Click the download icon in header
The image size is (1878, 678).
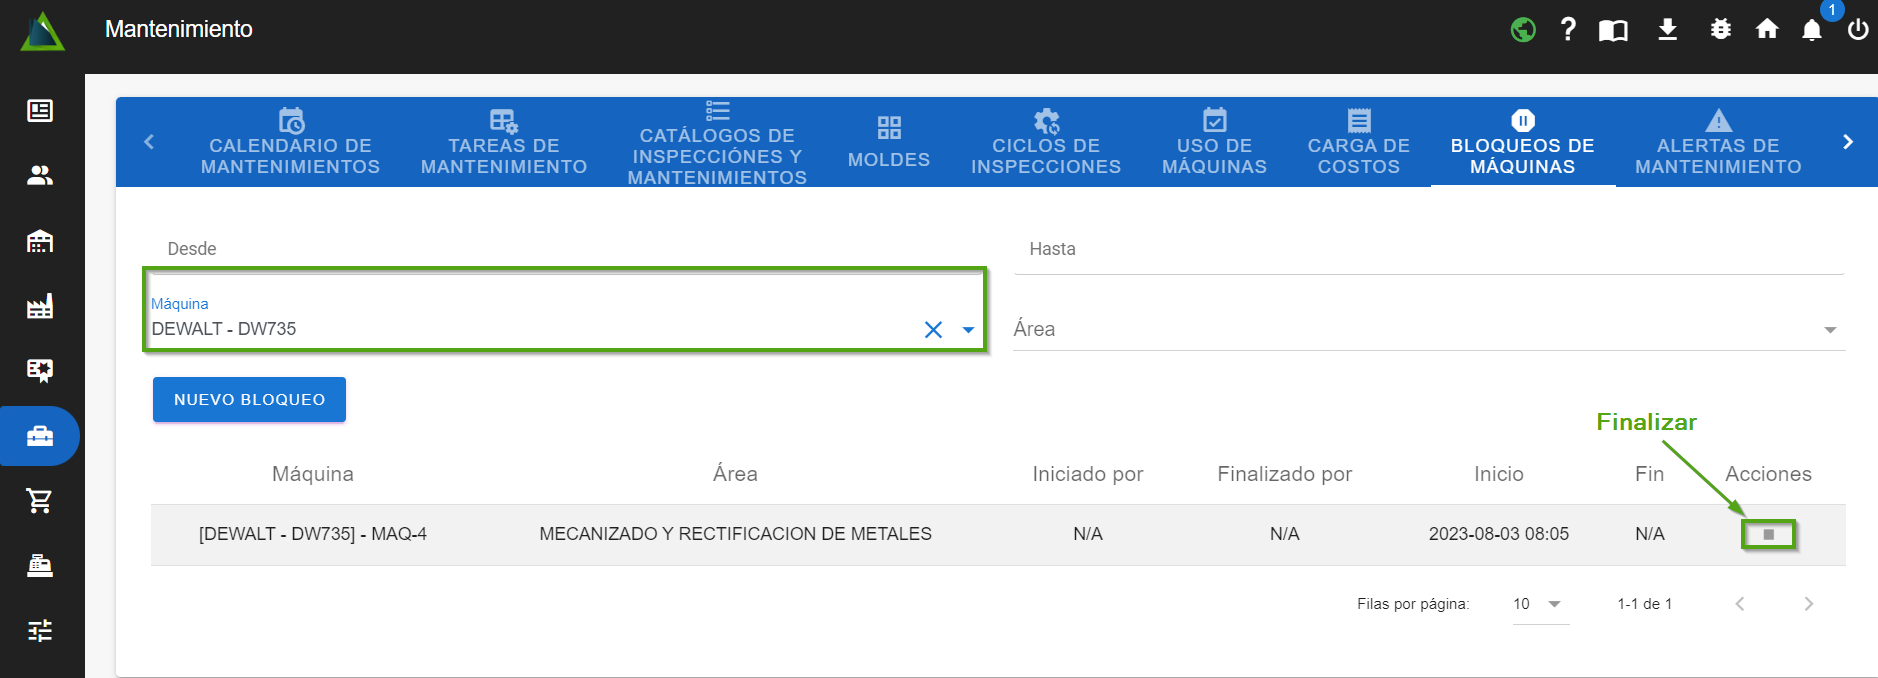tap(1667, 30)
